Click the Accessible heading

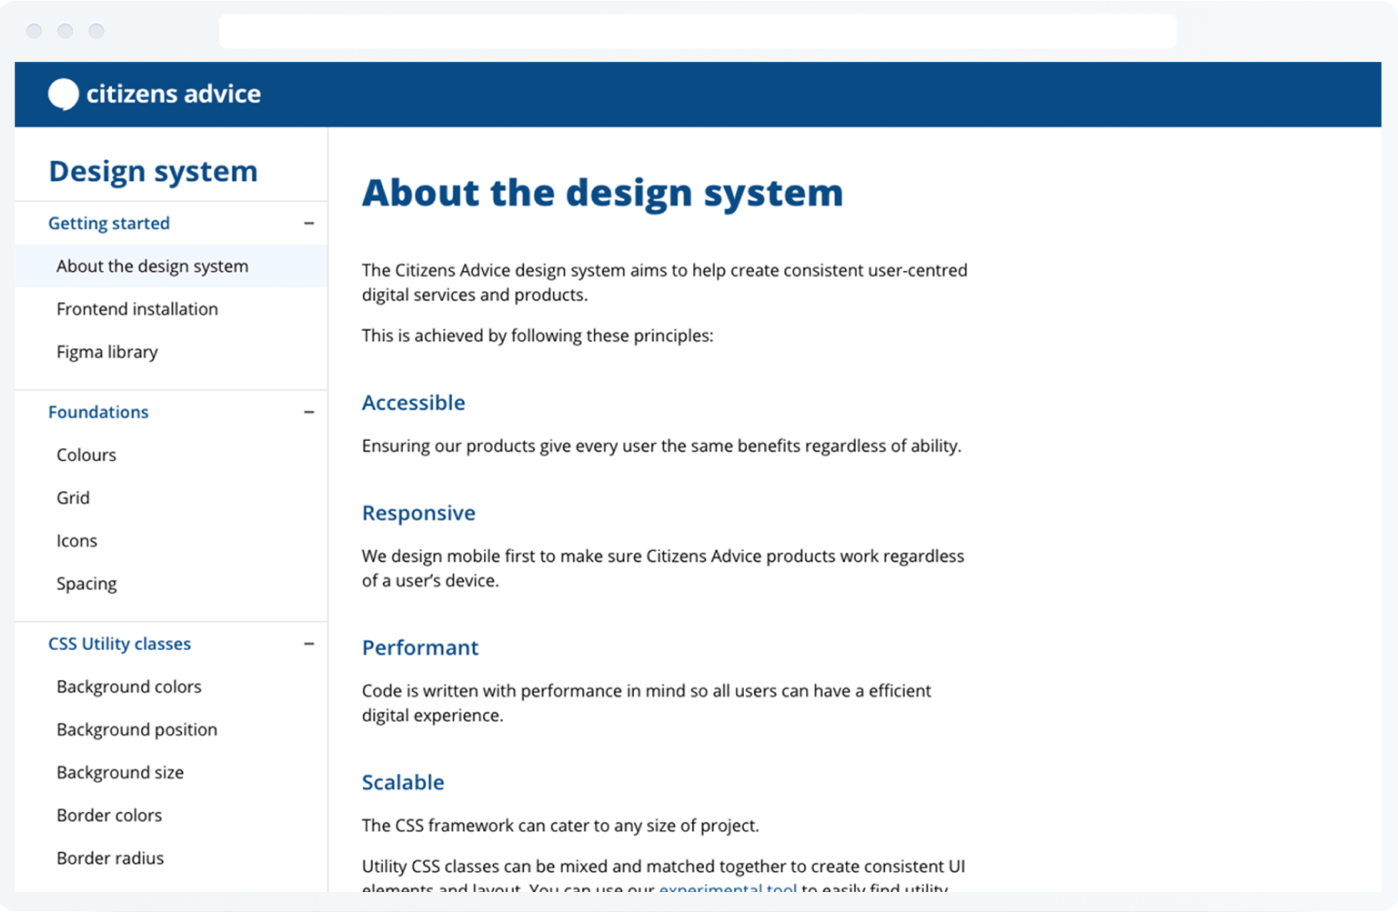[413, 403]
